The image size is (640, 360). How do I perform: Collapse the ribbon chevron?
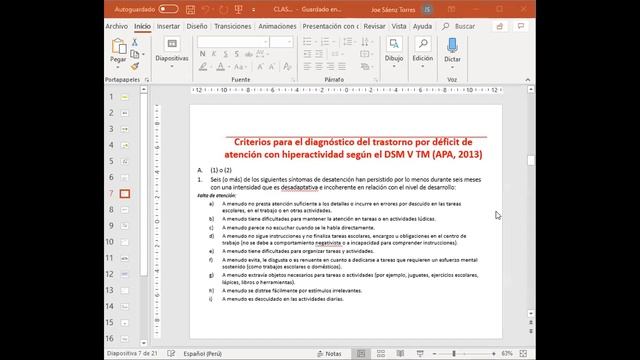tap(528, 80)
